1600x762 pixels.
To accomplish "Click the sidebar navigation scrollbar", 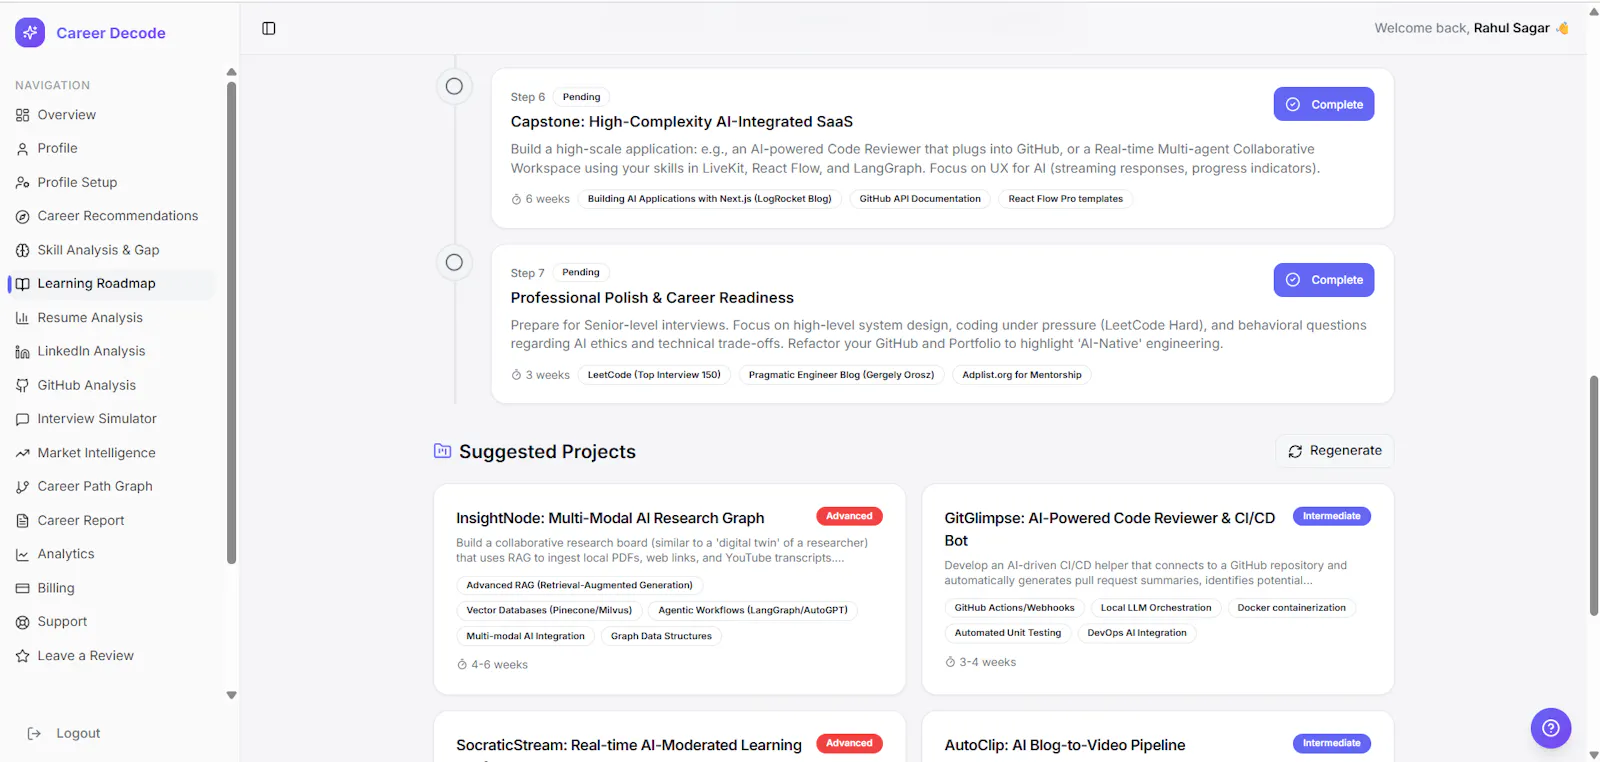I will coord(231,323).
